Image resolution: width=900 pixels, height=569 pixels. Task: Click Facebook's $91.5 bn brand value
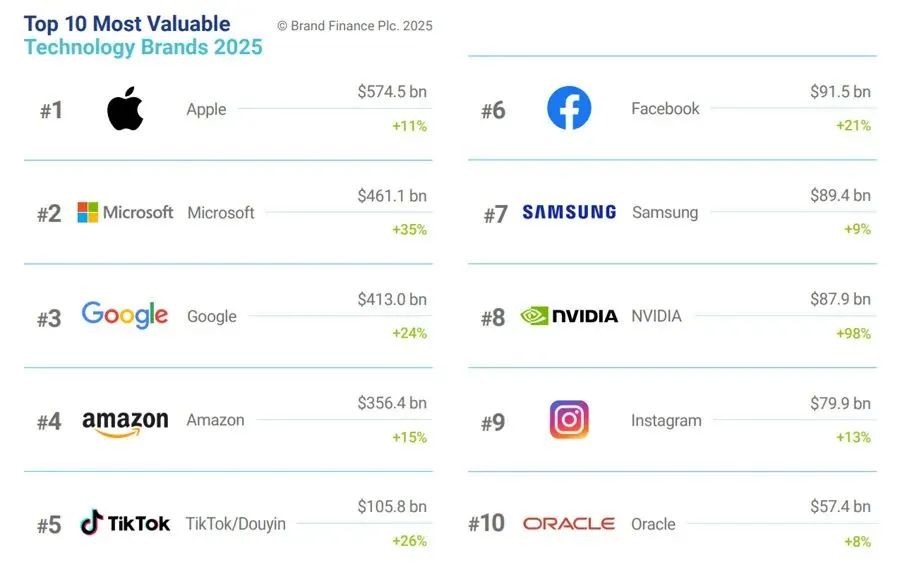click(840, 91)
